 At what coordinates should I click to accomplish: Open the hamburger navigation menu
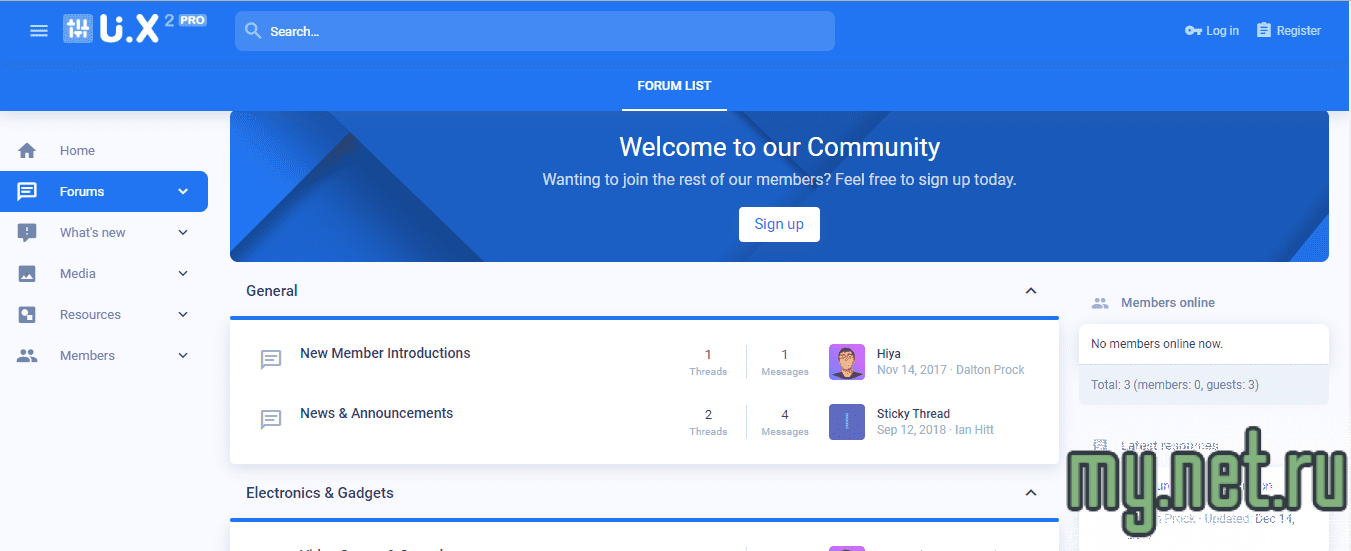pos(39,31)
